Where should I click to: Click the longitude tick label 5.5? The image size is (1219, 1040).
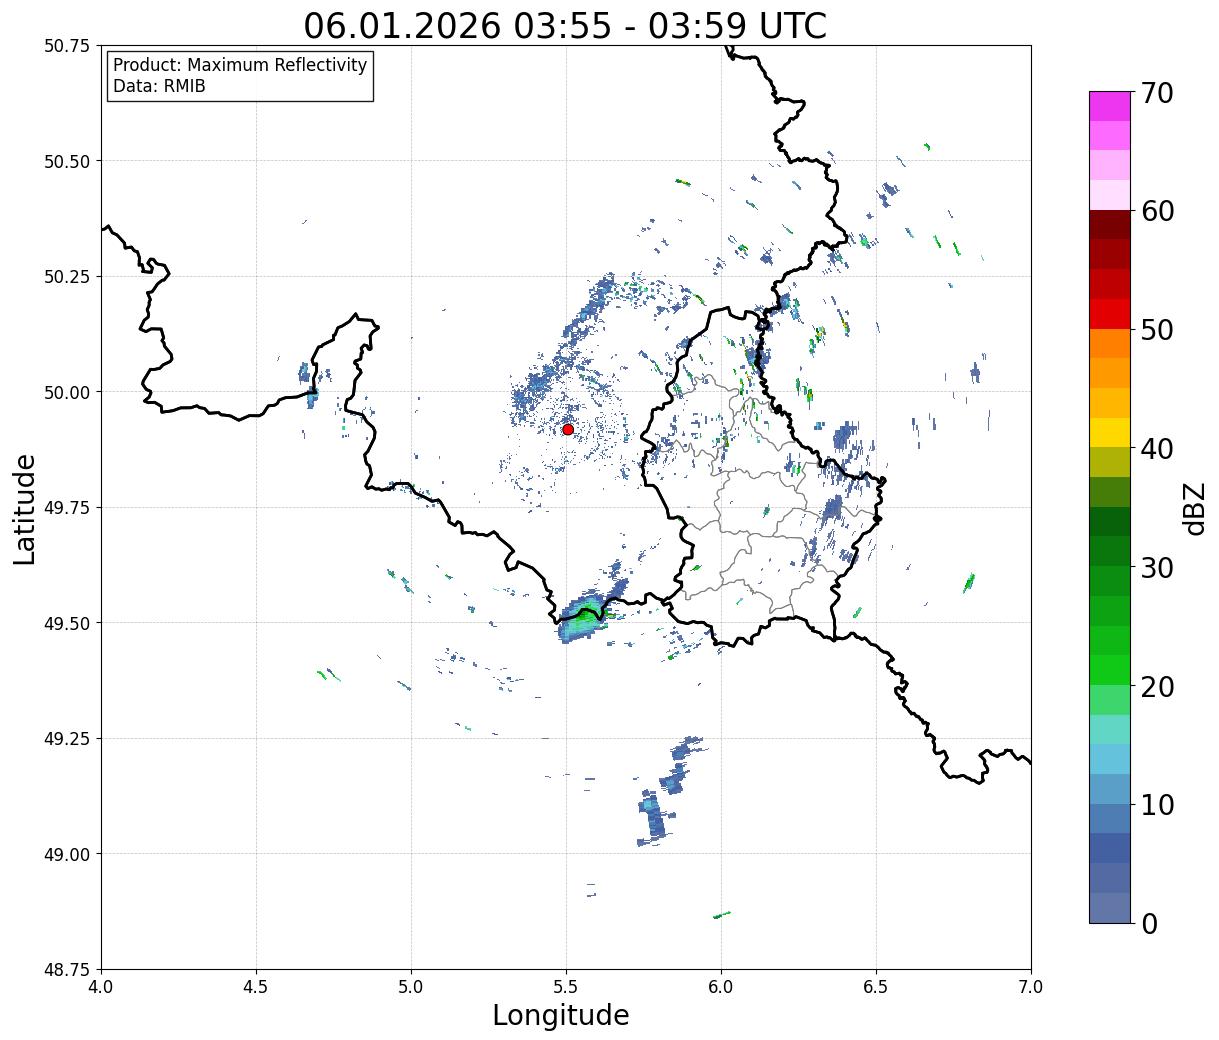click(x=566, y=987)
